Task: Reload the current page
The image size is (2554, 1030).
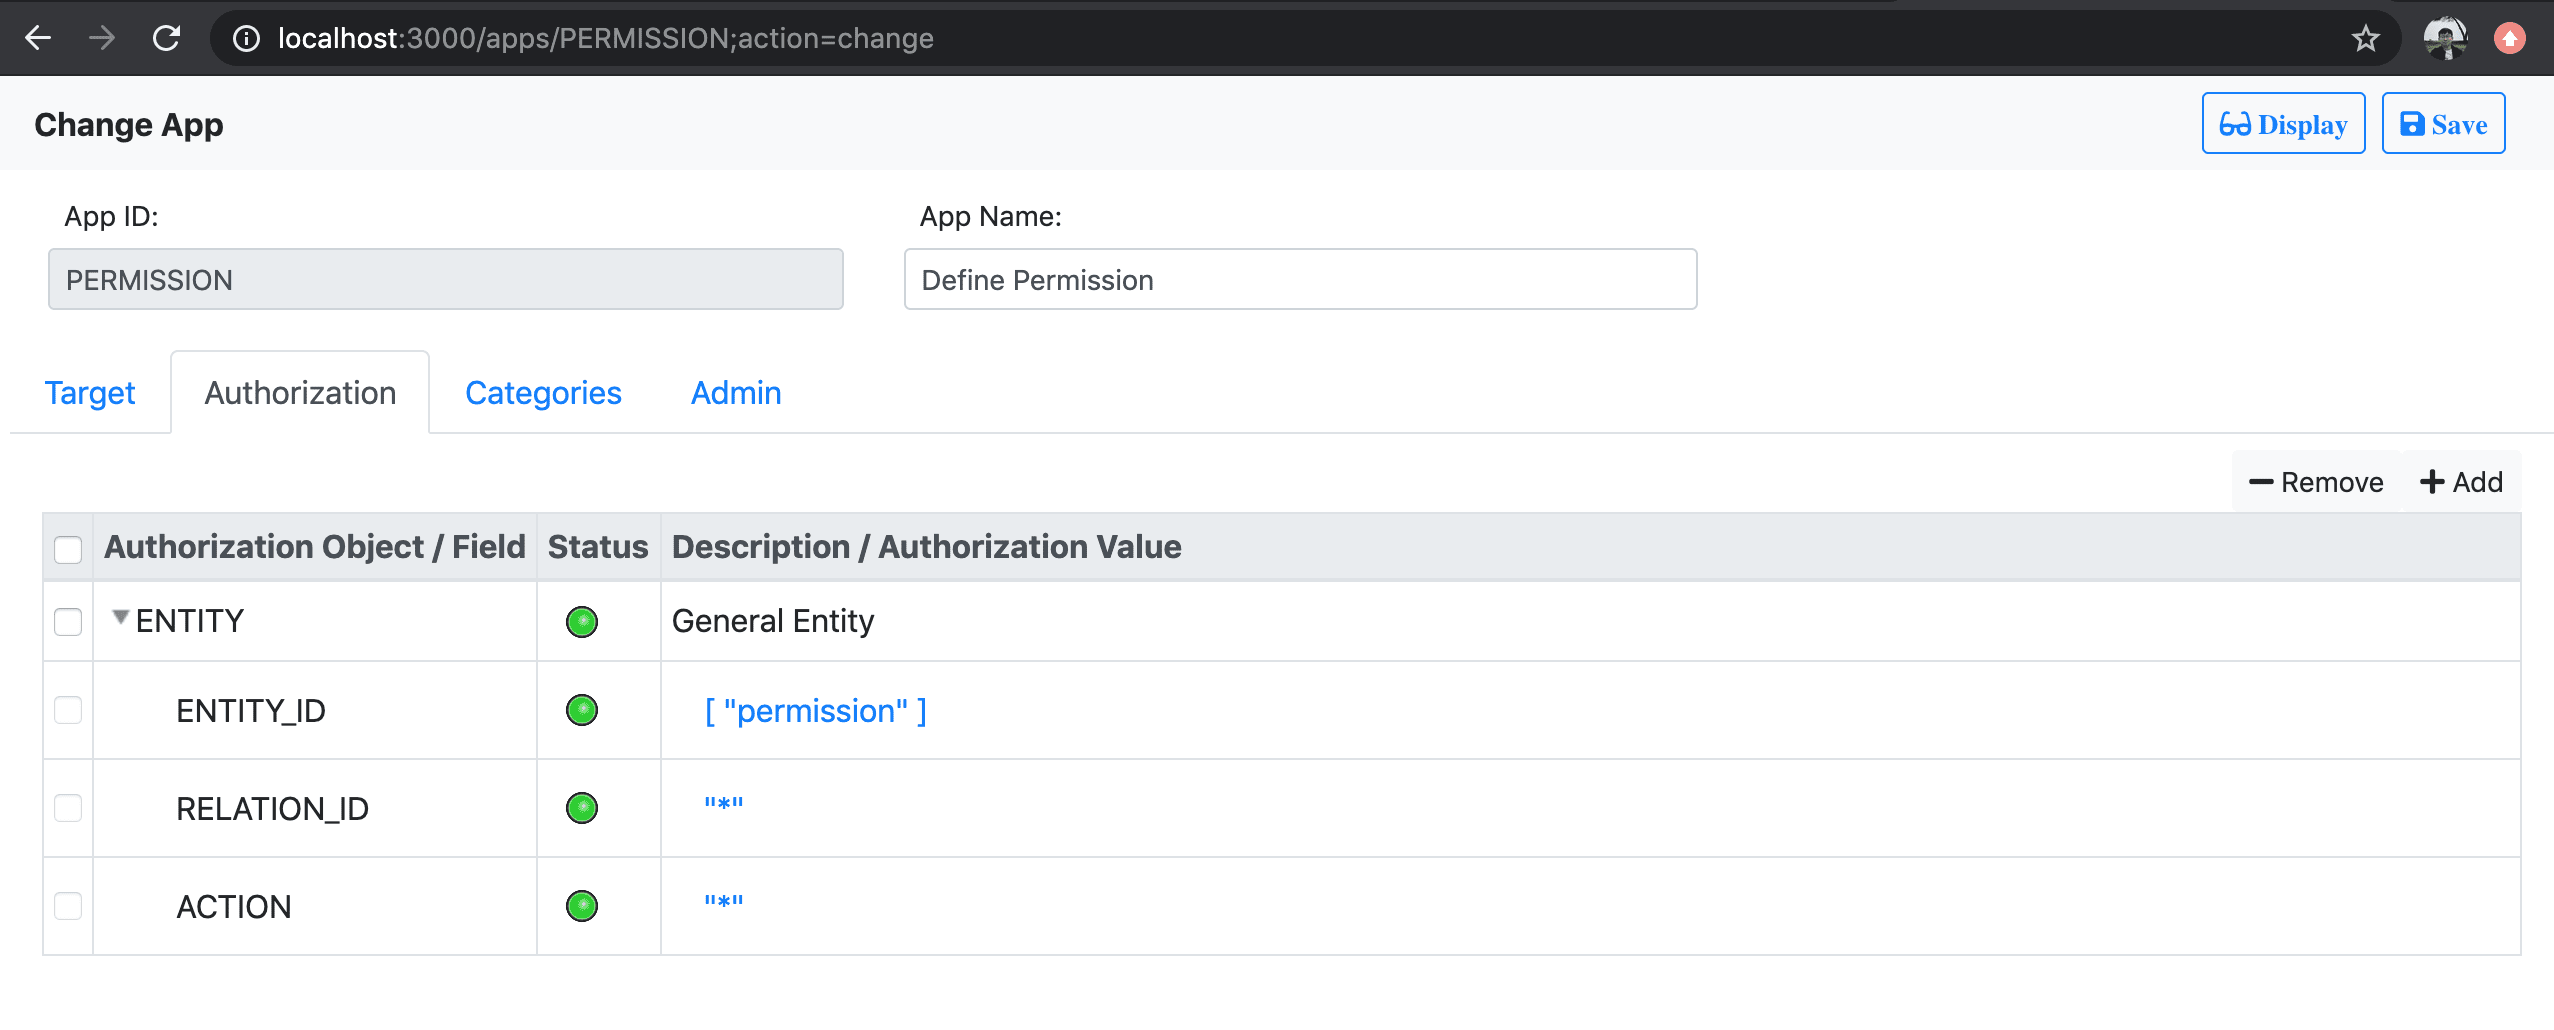Action: [x=166, y=38]
